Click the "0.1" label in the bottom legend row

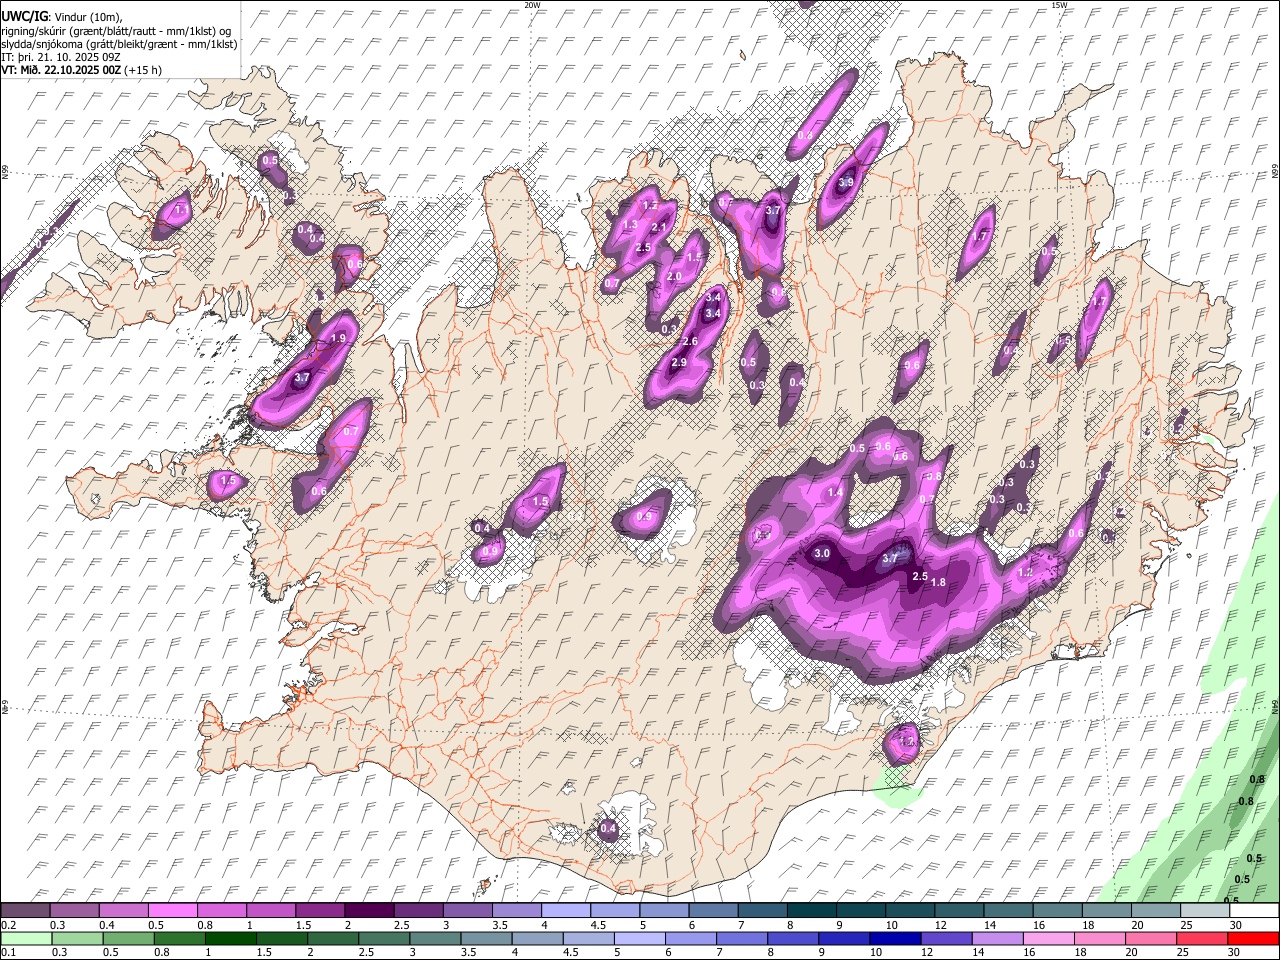coord(9,953)
